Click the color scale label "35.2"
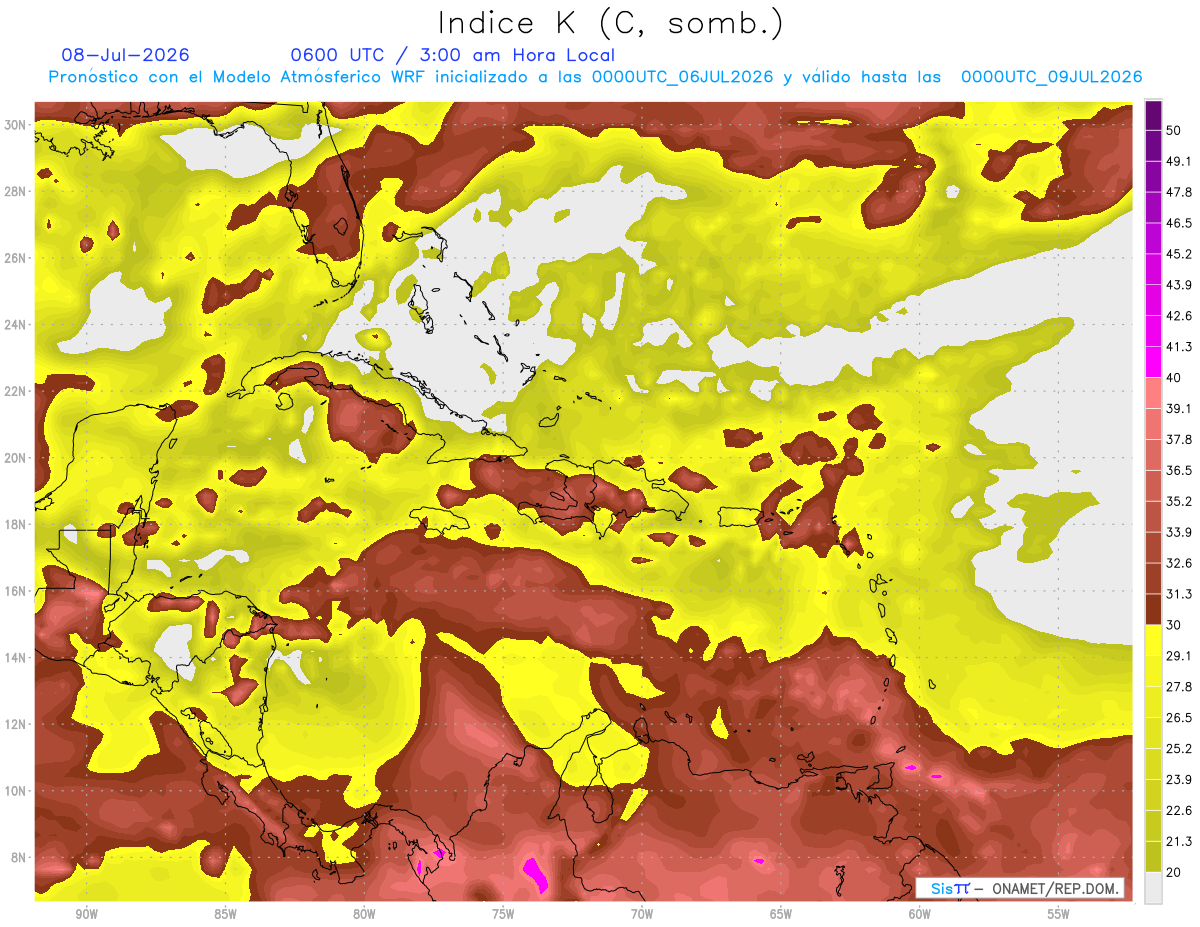Screen dimensions: 1200x927 pos(1179,502)
